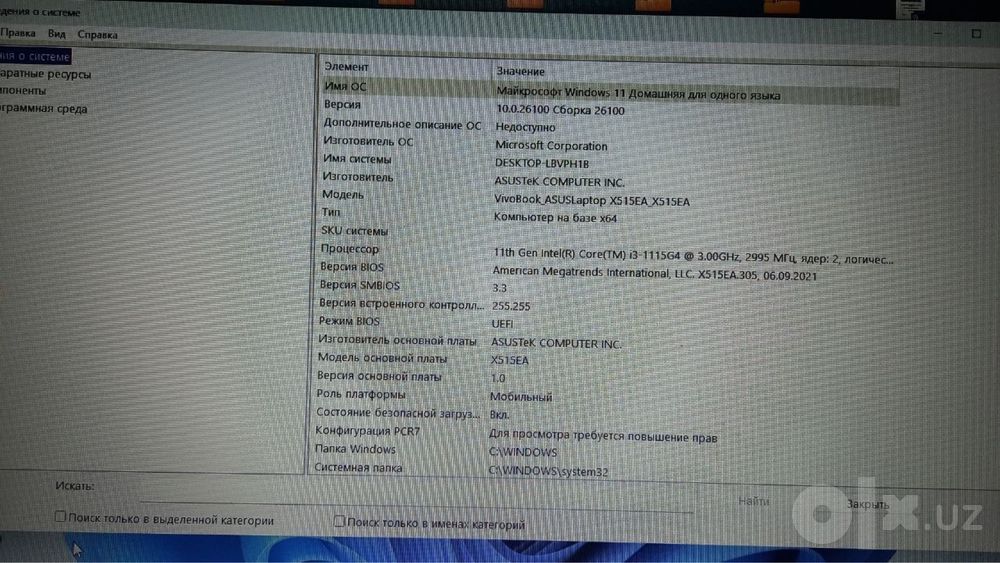This screenshot has width=1000, height=563.
Task: Select the Дополнительное описание ОС row
Action: click(x=402, y=124)
